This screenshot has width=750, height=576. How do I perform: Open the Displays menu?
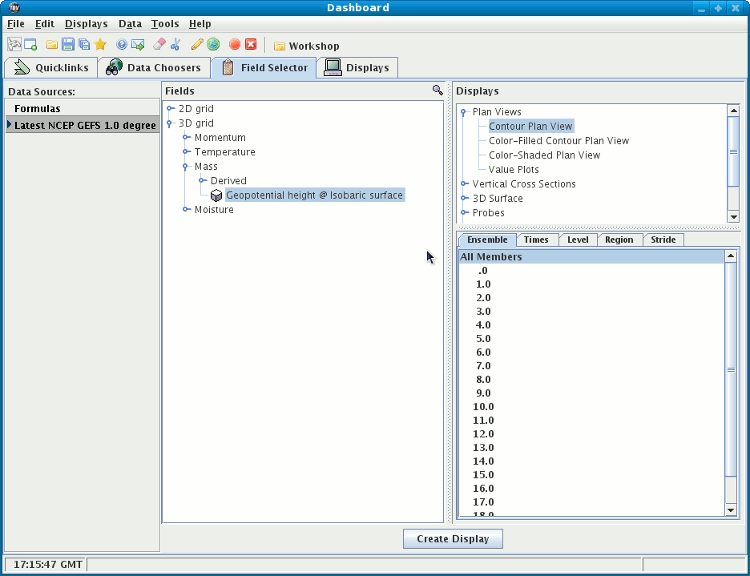pyautogui.click(x=86, y=23)
